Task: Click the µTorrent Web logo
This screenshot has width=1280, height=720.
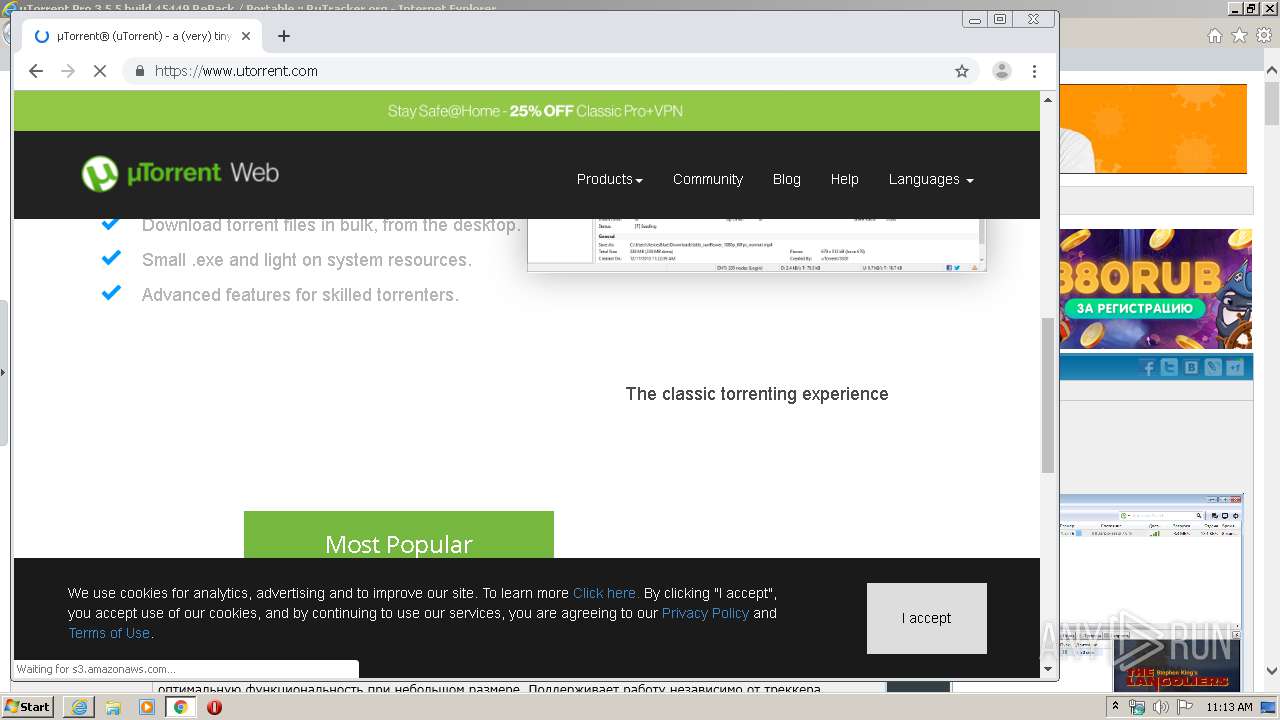Action: tap(180, 174)
